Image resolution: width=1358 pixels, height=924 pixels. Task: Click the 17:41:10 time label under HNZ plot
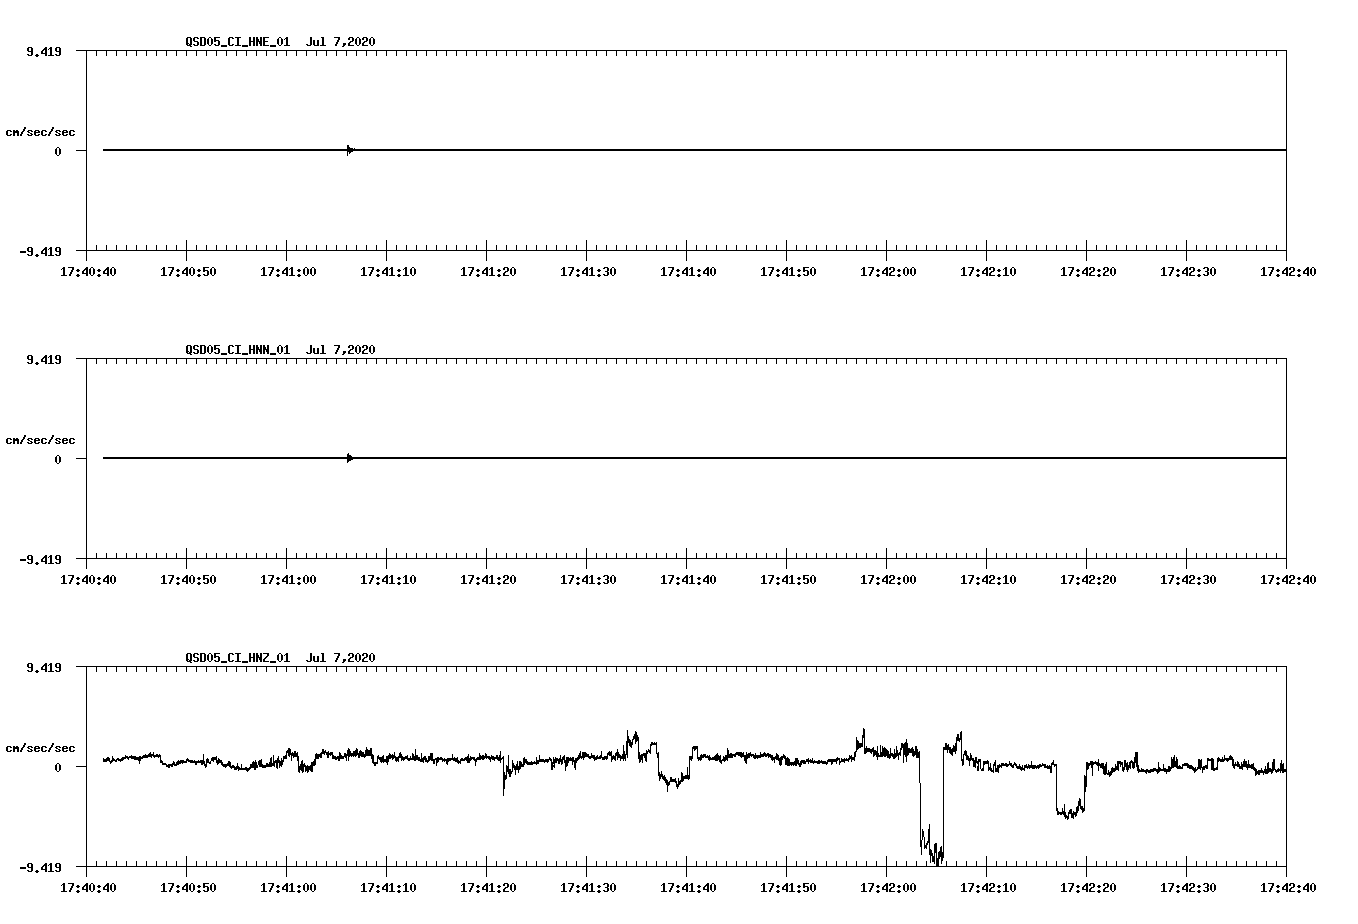click(388, 887)
